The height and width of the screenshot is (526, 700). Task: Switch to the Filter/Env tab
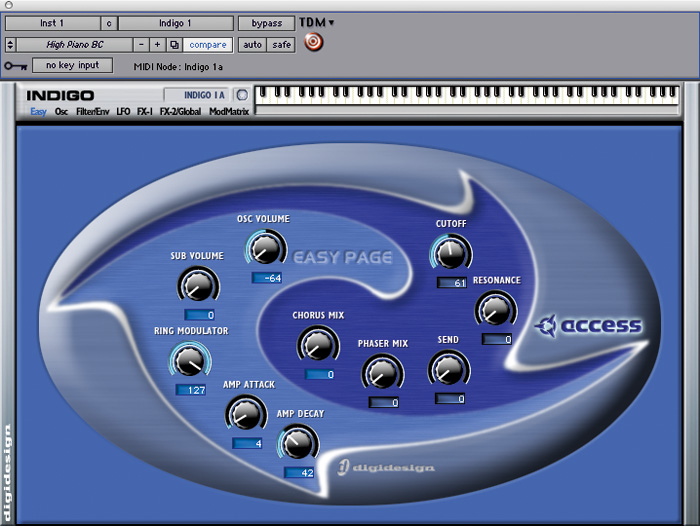coord(92,112)
